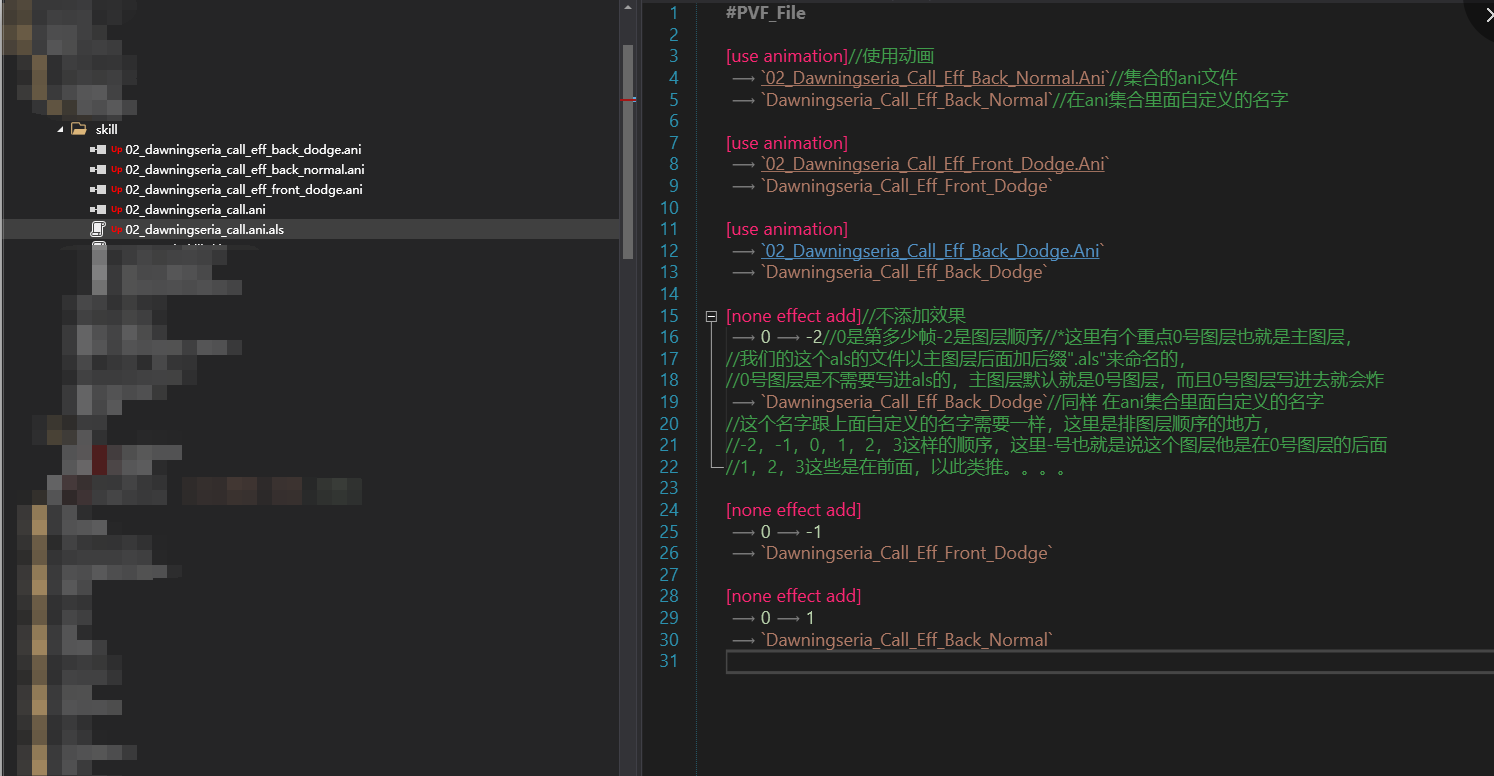This screenshot has width=1494, height=776.
Task: Click line number 24 in the gutter
Action: 668,510
